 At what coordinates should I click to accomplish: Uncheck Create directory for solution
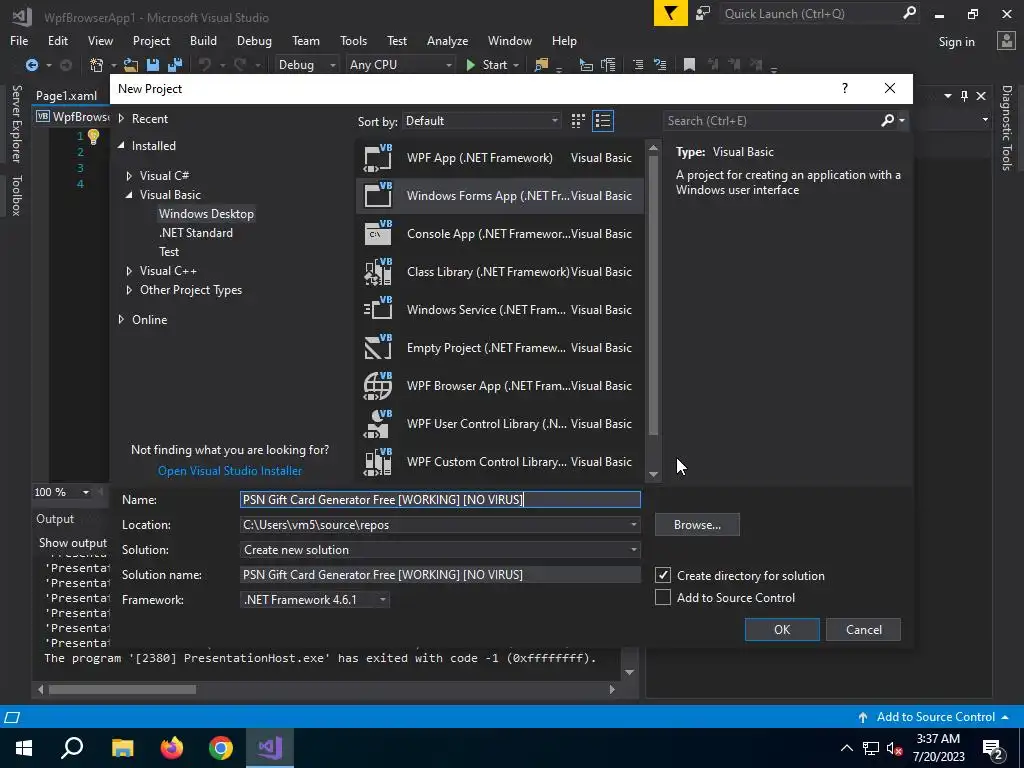pos(663,575)
